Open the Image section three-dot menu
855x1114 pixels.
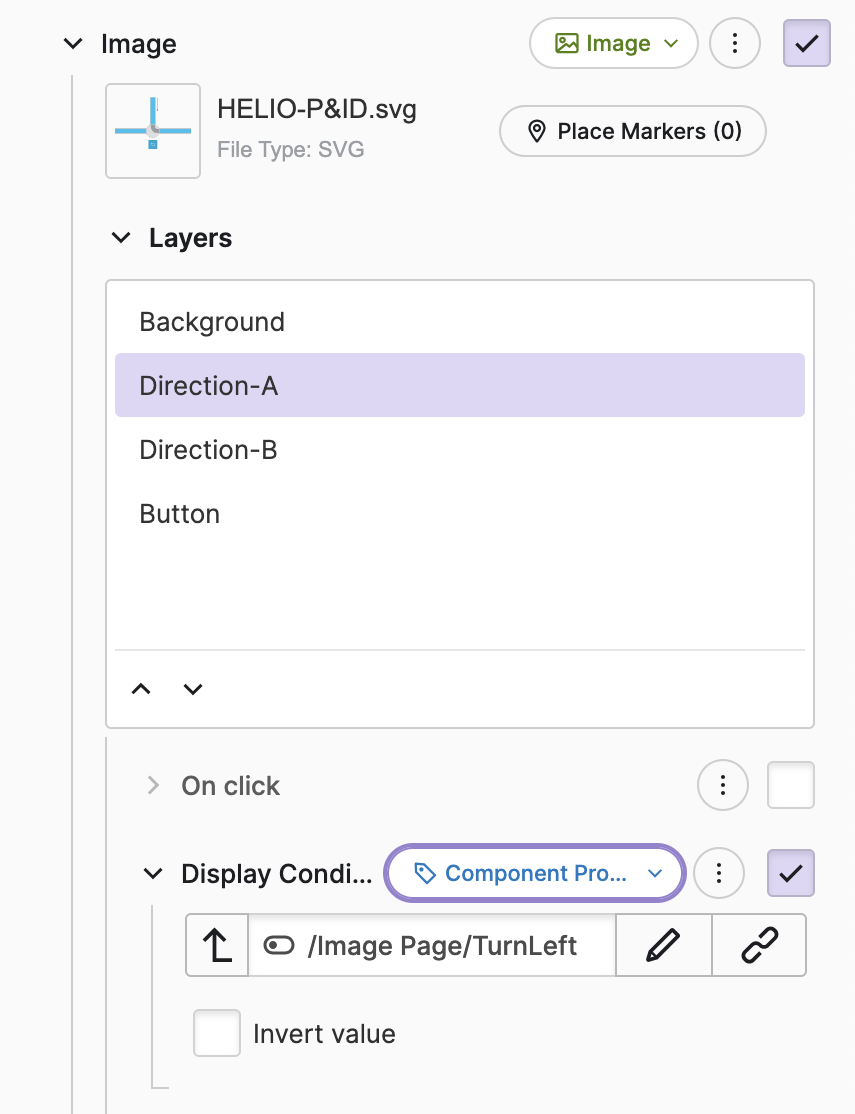click(x=735, y=44)
